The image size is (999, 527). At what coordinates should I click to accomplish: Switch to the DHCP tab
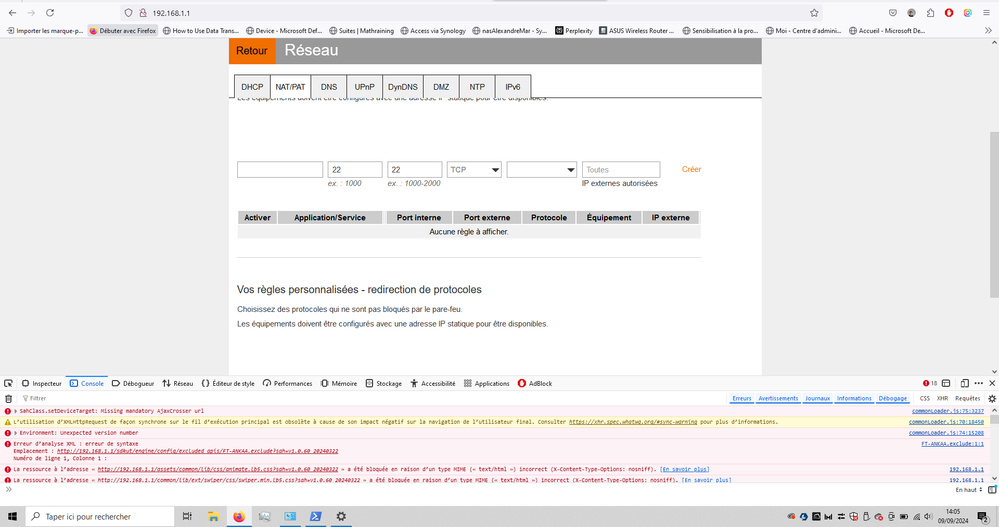click(251, 87)
